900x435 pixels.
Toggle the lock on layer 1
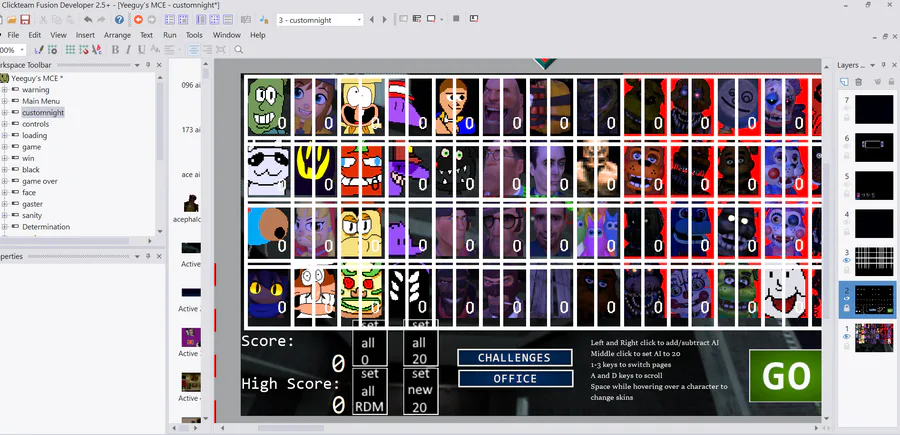pos(847,346)
